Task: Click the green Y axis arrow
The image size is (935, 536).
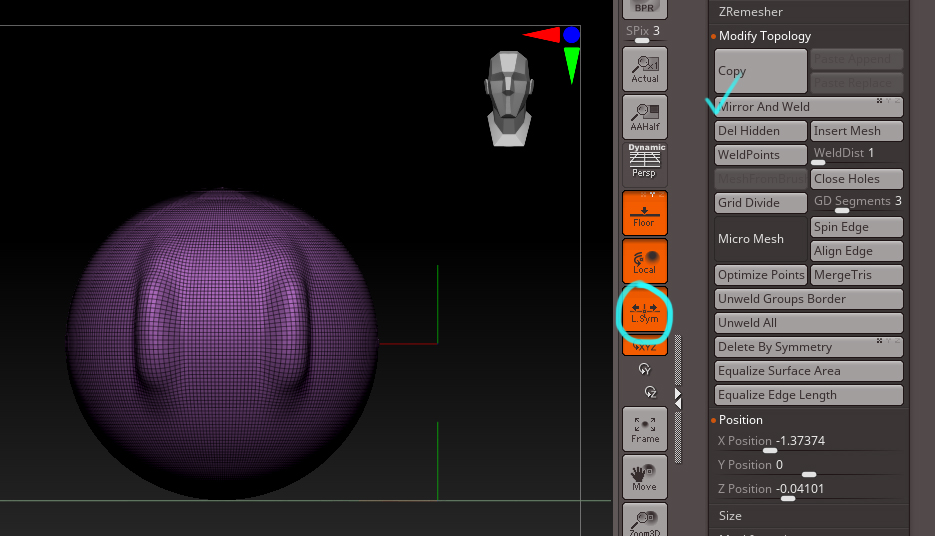Action: pyautogui.click(x=571, y=65)
